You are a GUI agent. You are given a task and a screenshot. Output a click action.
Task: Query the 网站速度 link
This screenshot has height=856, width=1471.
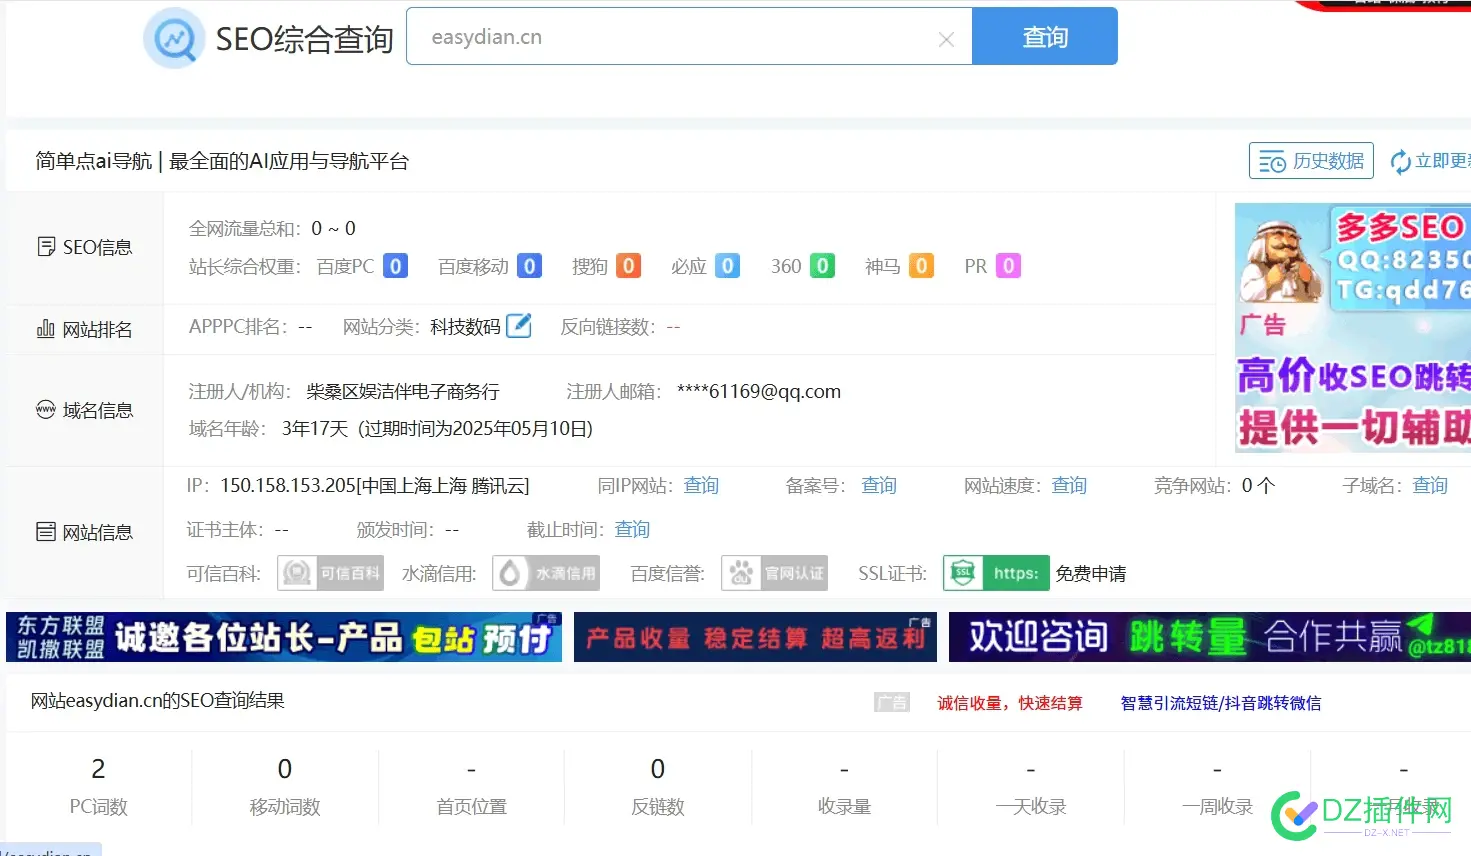tap(1069, 486)
